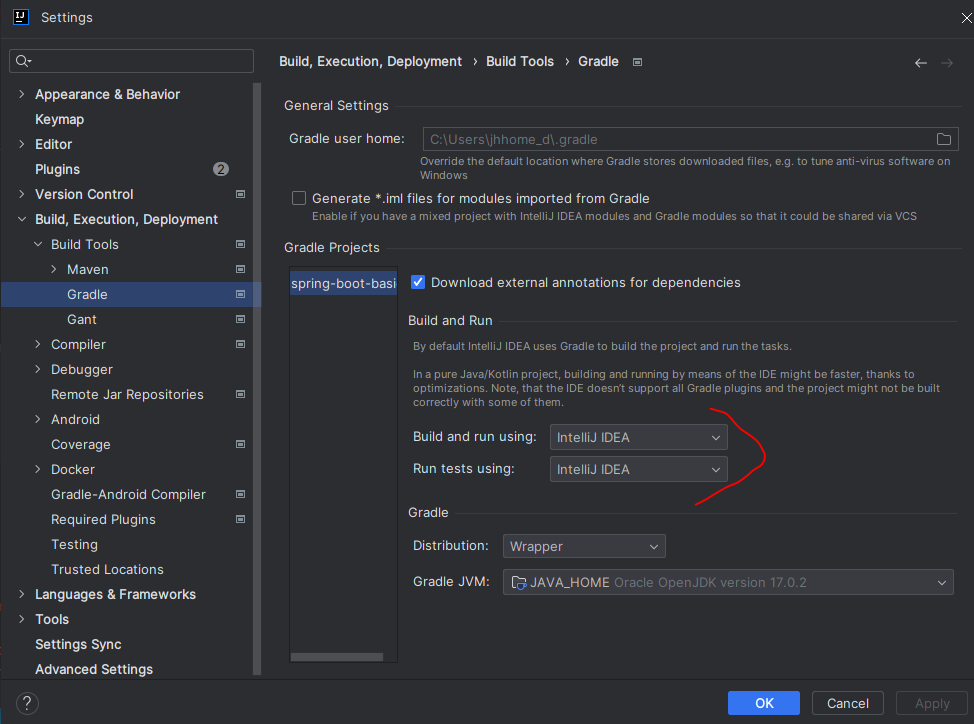Expand the Version Control section
This screenshot has height=724, width=974.
click(x=22, y=194)
